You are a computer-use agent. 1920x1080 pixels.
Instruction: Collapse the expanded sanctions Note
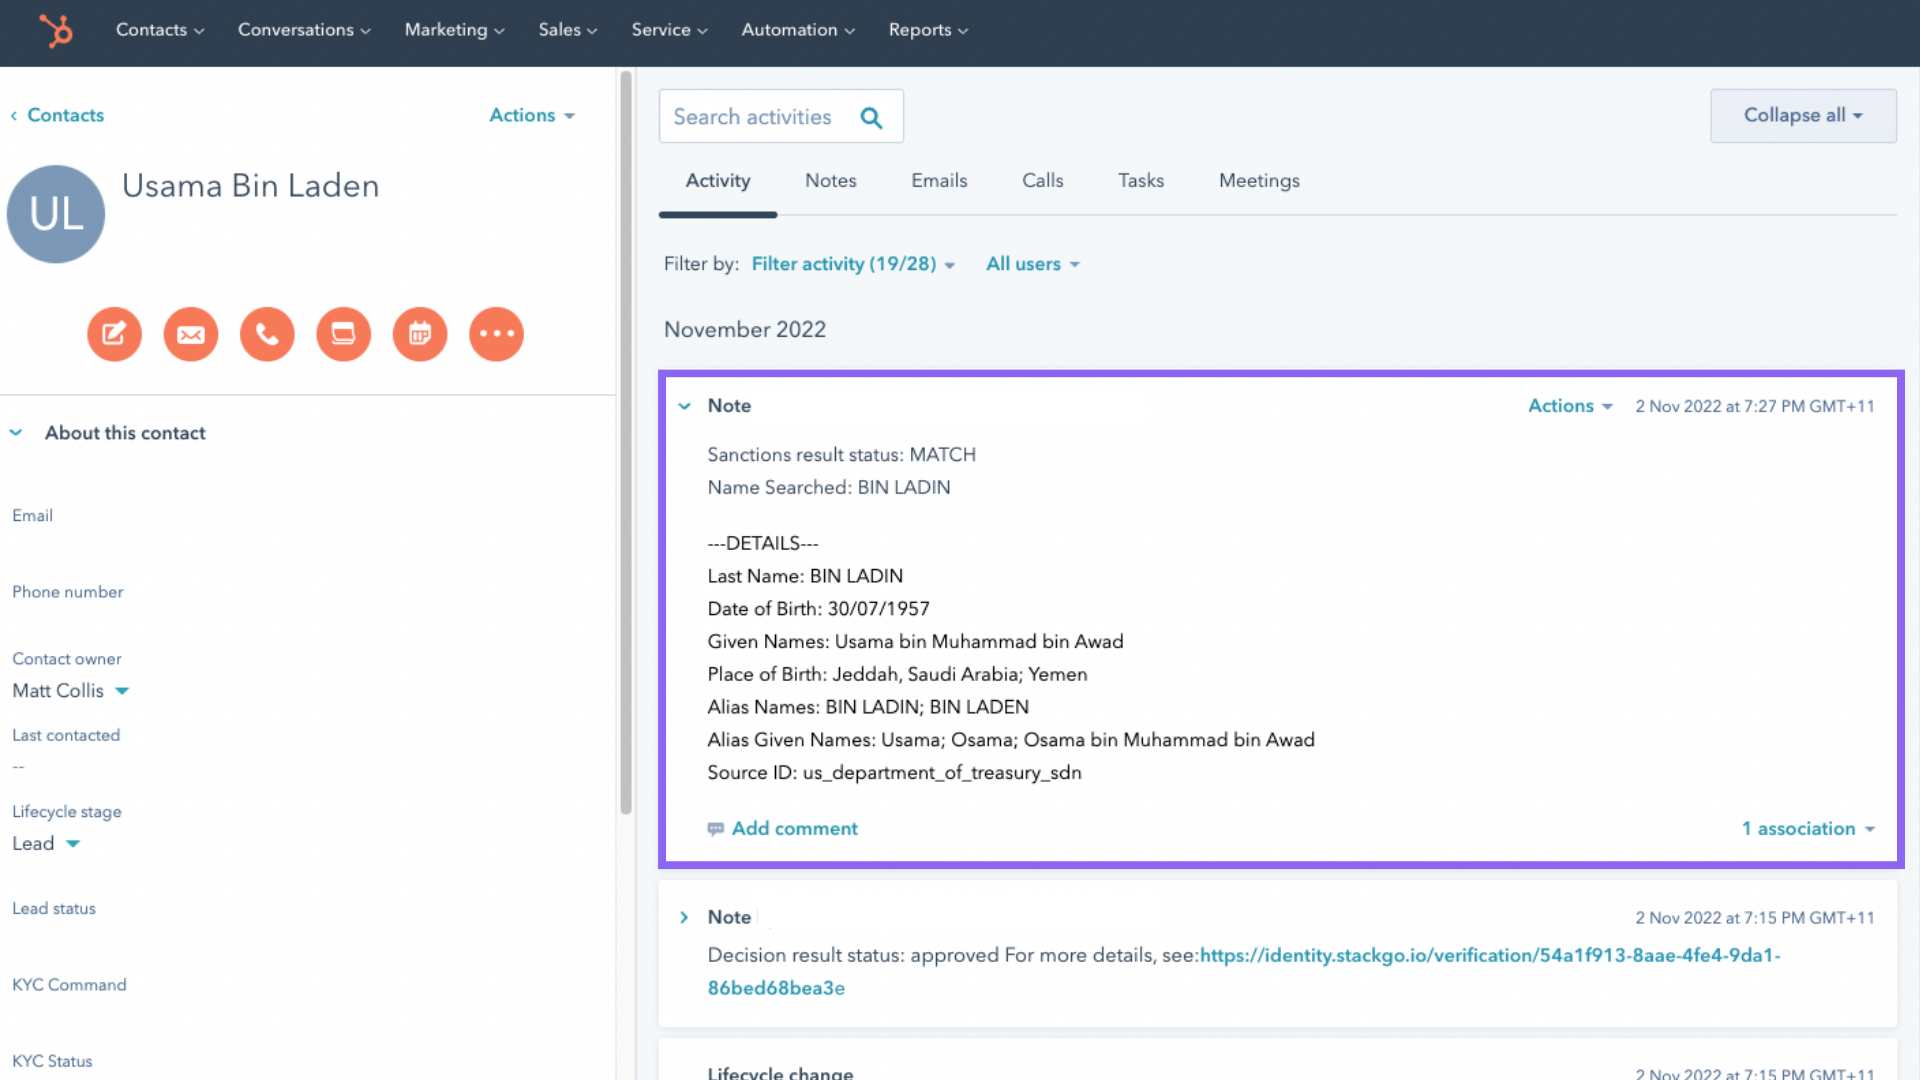[685, 406]
